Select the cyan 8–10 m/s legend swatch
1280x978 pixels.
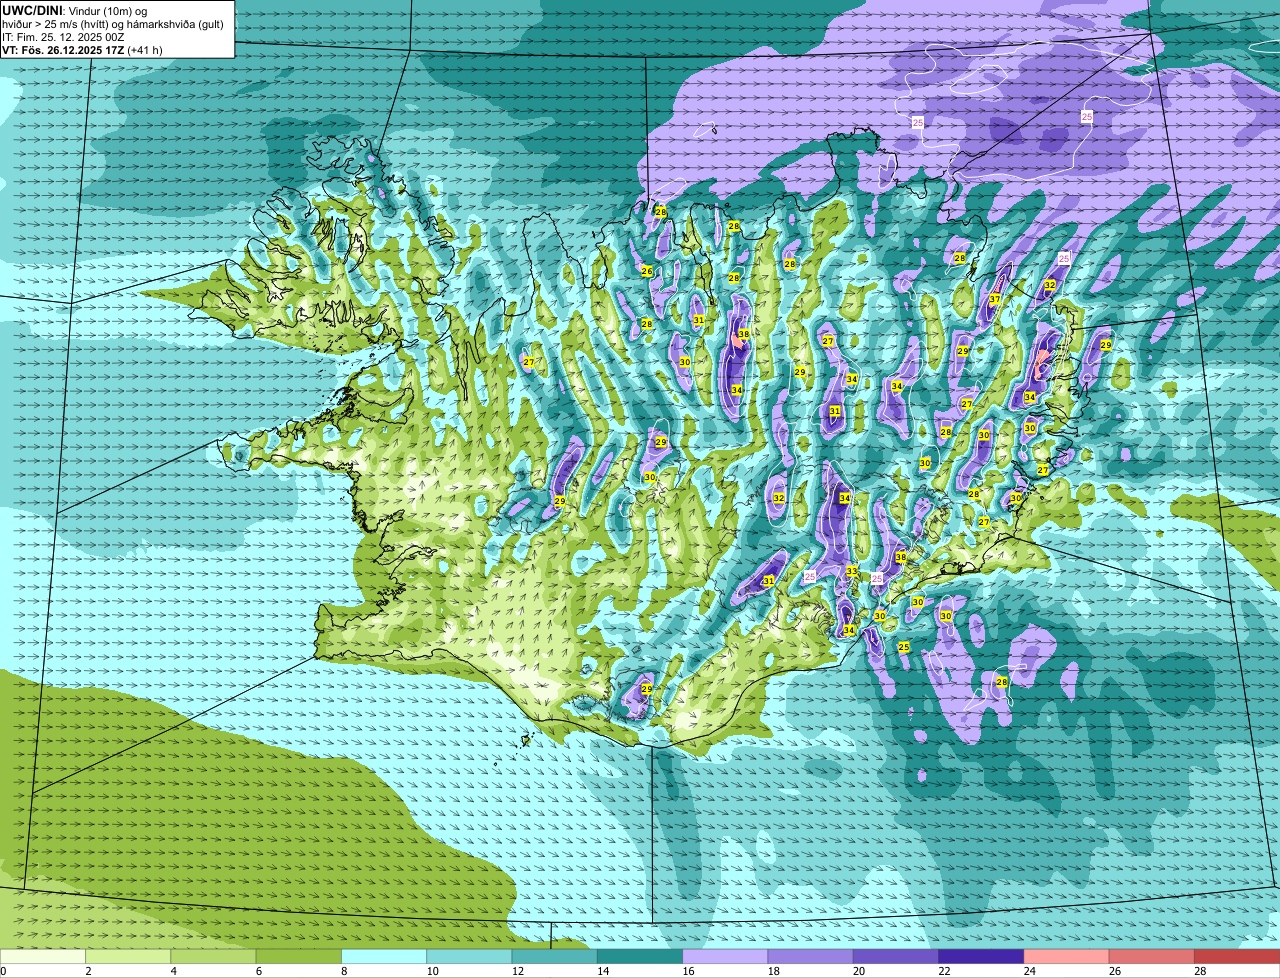click(x=384, y=956)
